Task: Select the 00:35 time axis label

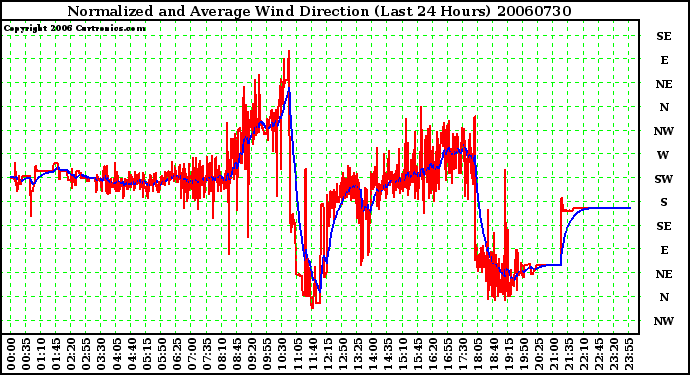Action: [x=26, y=354]
